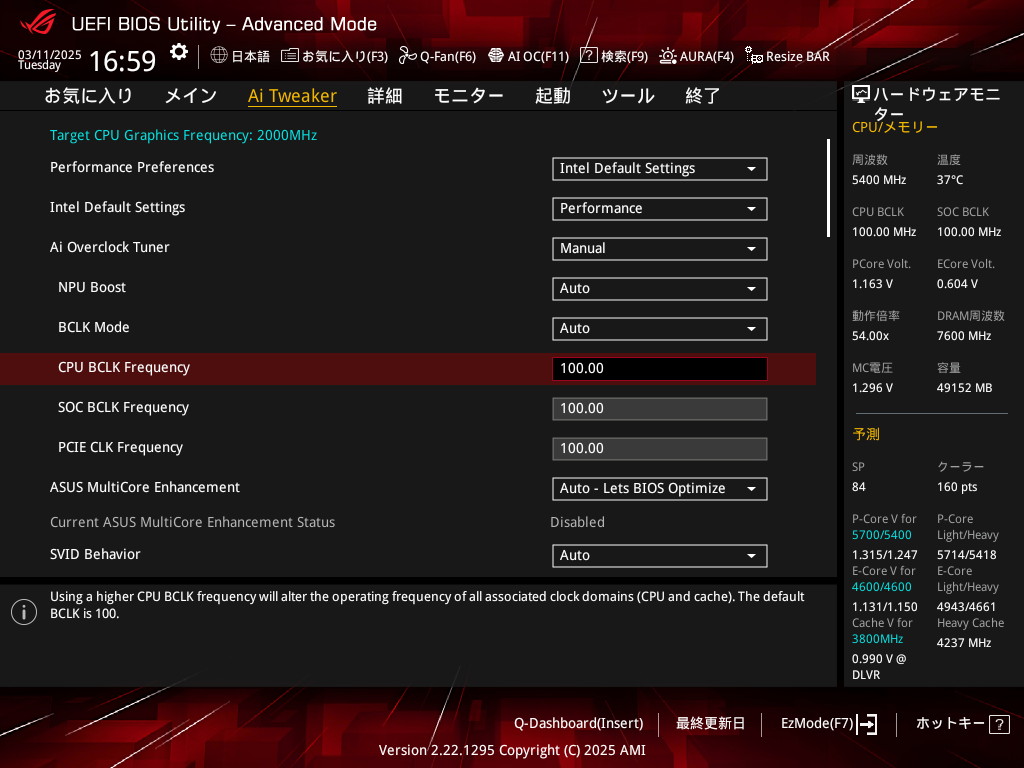Click the search question-mark icon
Image resolution: width=1024 pixels, height=768 pixels.
588,56
